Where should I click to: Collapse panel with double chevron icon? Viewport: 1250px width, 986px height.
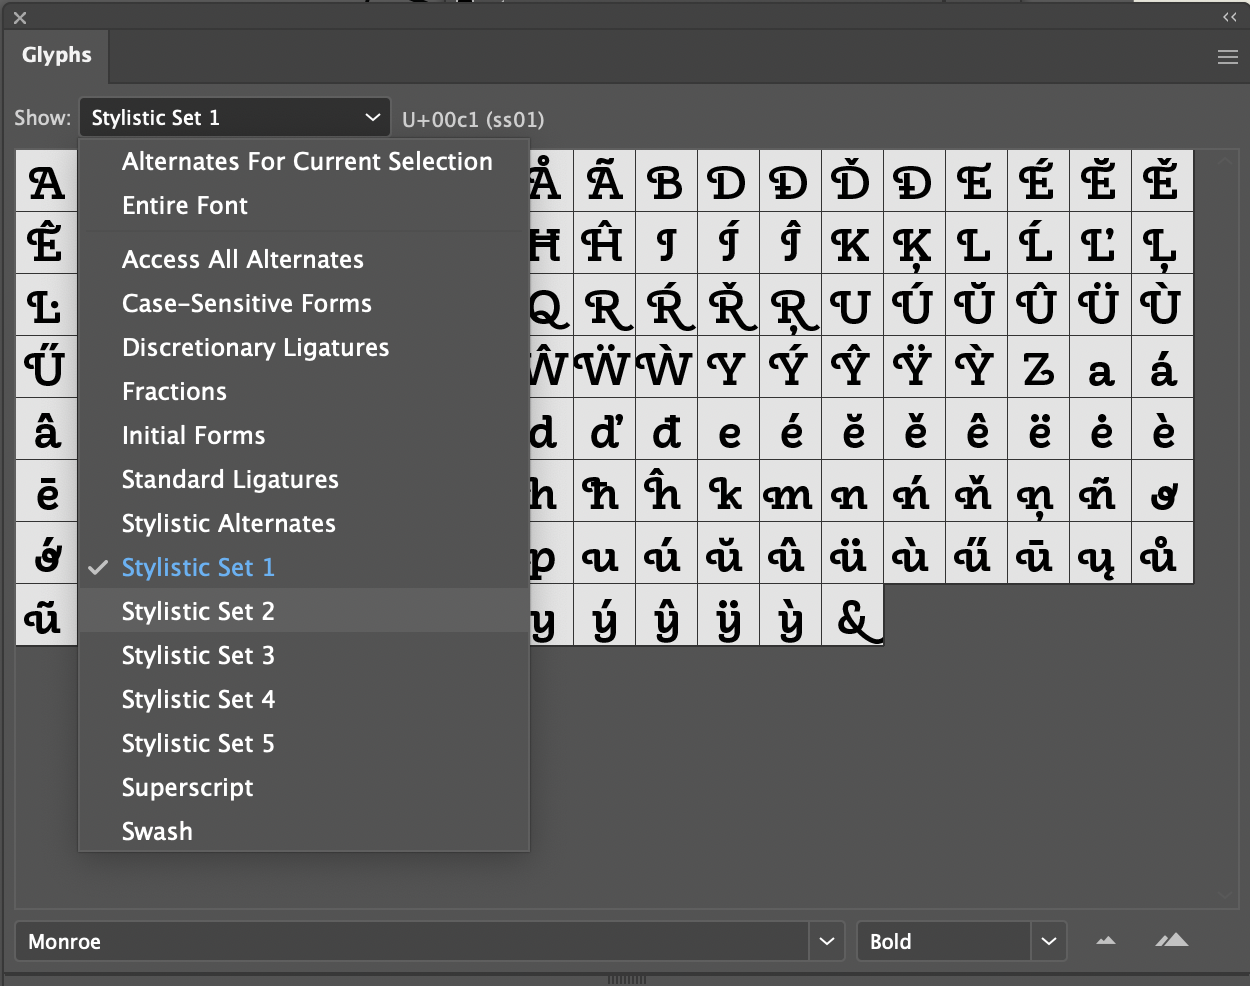click(1230, 17)
